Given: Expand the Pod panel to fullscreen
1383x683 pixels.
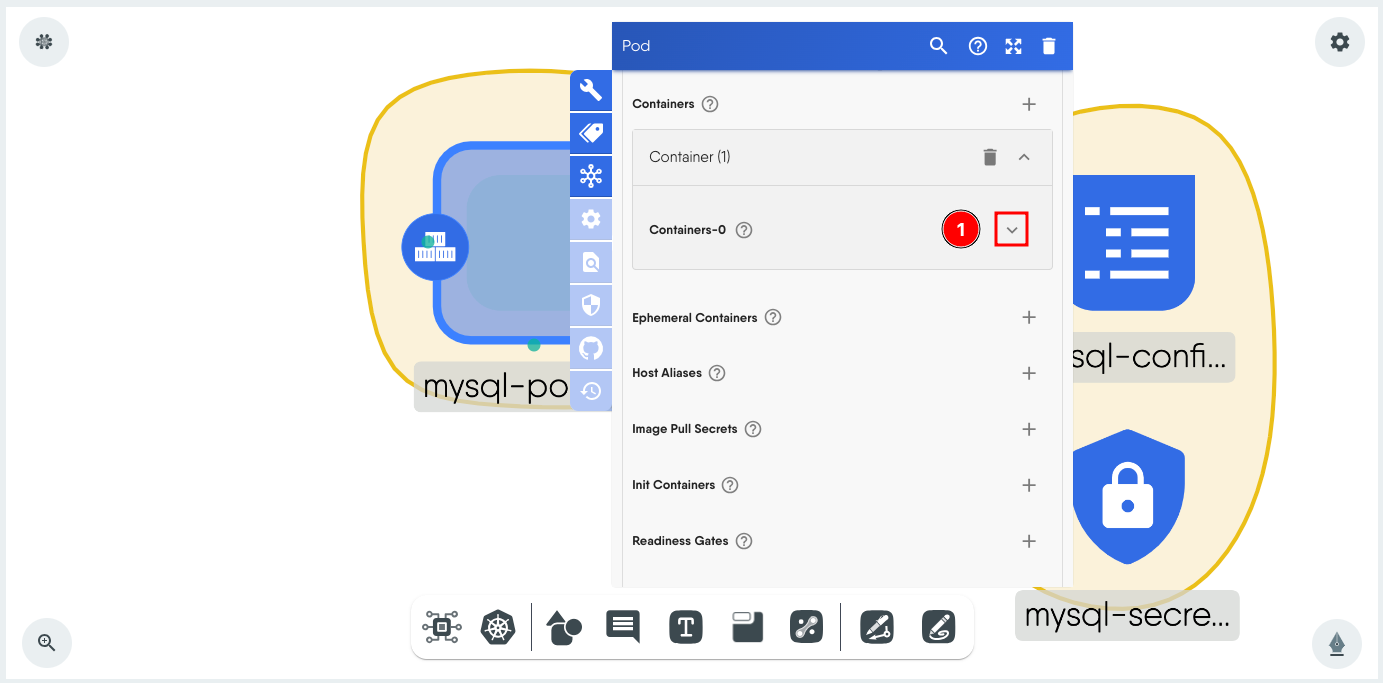Looking at the screenshot, I should [1013, 46].
